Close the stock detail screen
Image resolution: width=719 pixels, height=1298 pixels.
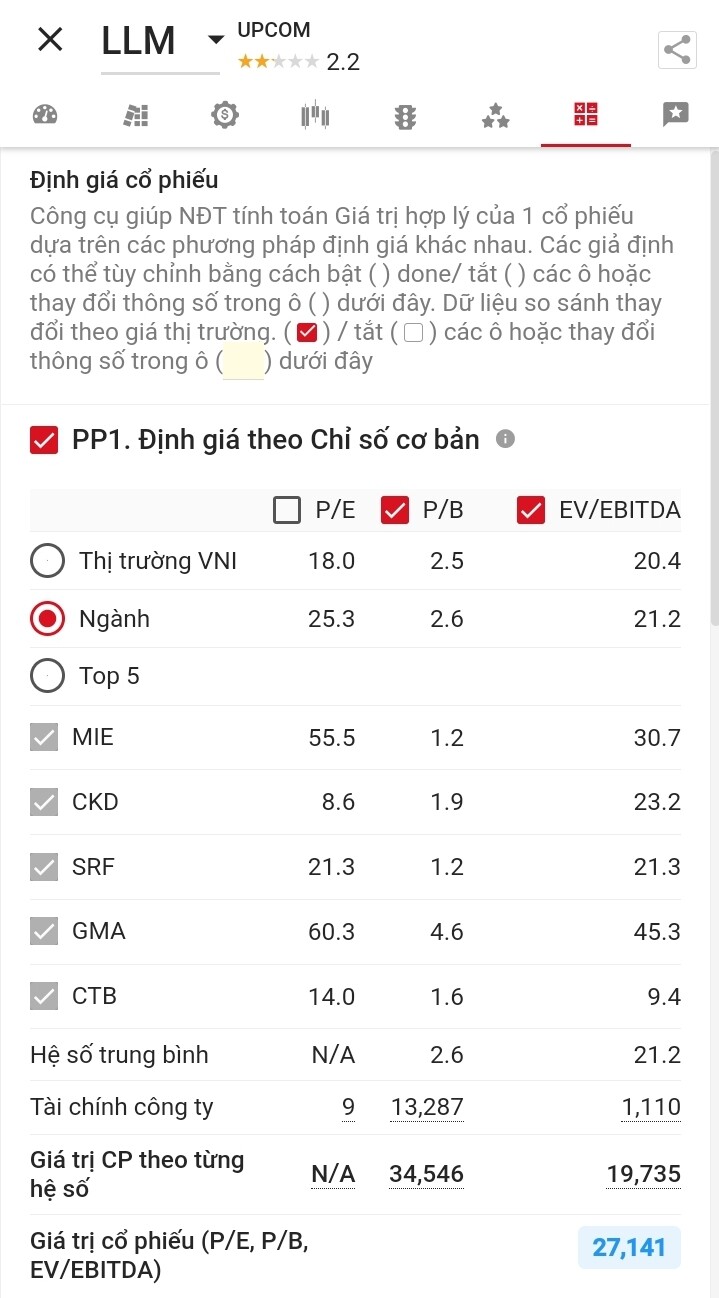[49, 40]
